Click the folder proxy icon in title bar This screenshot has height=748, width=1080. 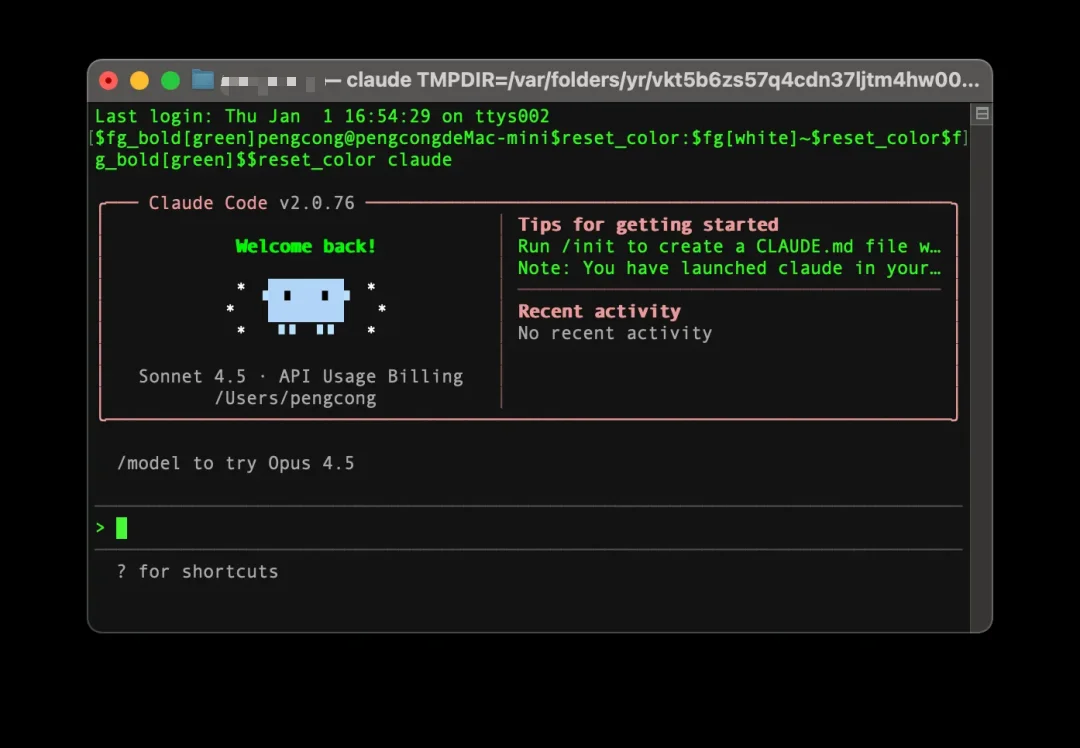[203, 80]
